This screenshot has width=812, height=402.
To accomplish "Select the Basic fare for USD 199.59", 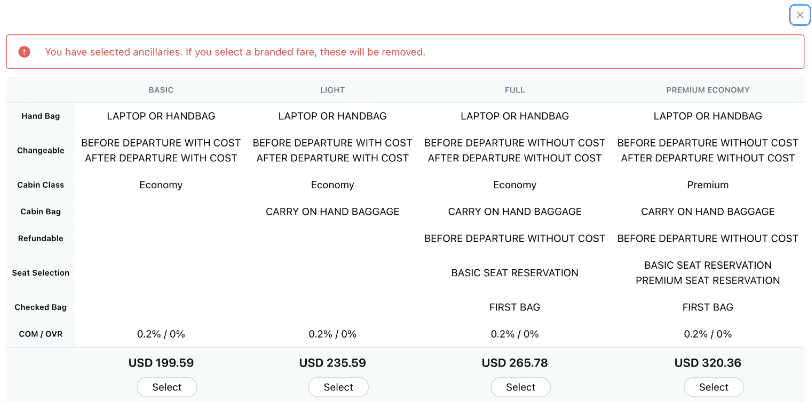I will (167, 387).
